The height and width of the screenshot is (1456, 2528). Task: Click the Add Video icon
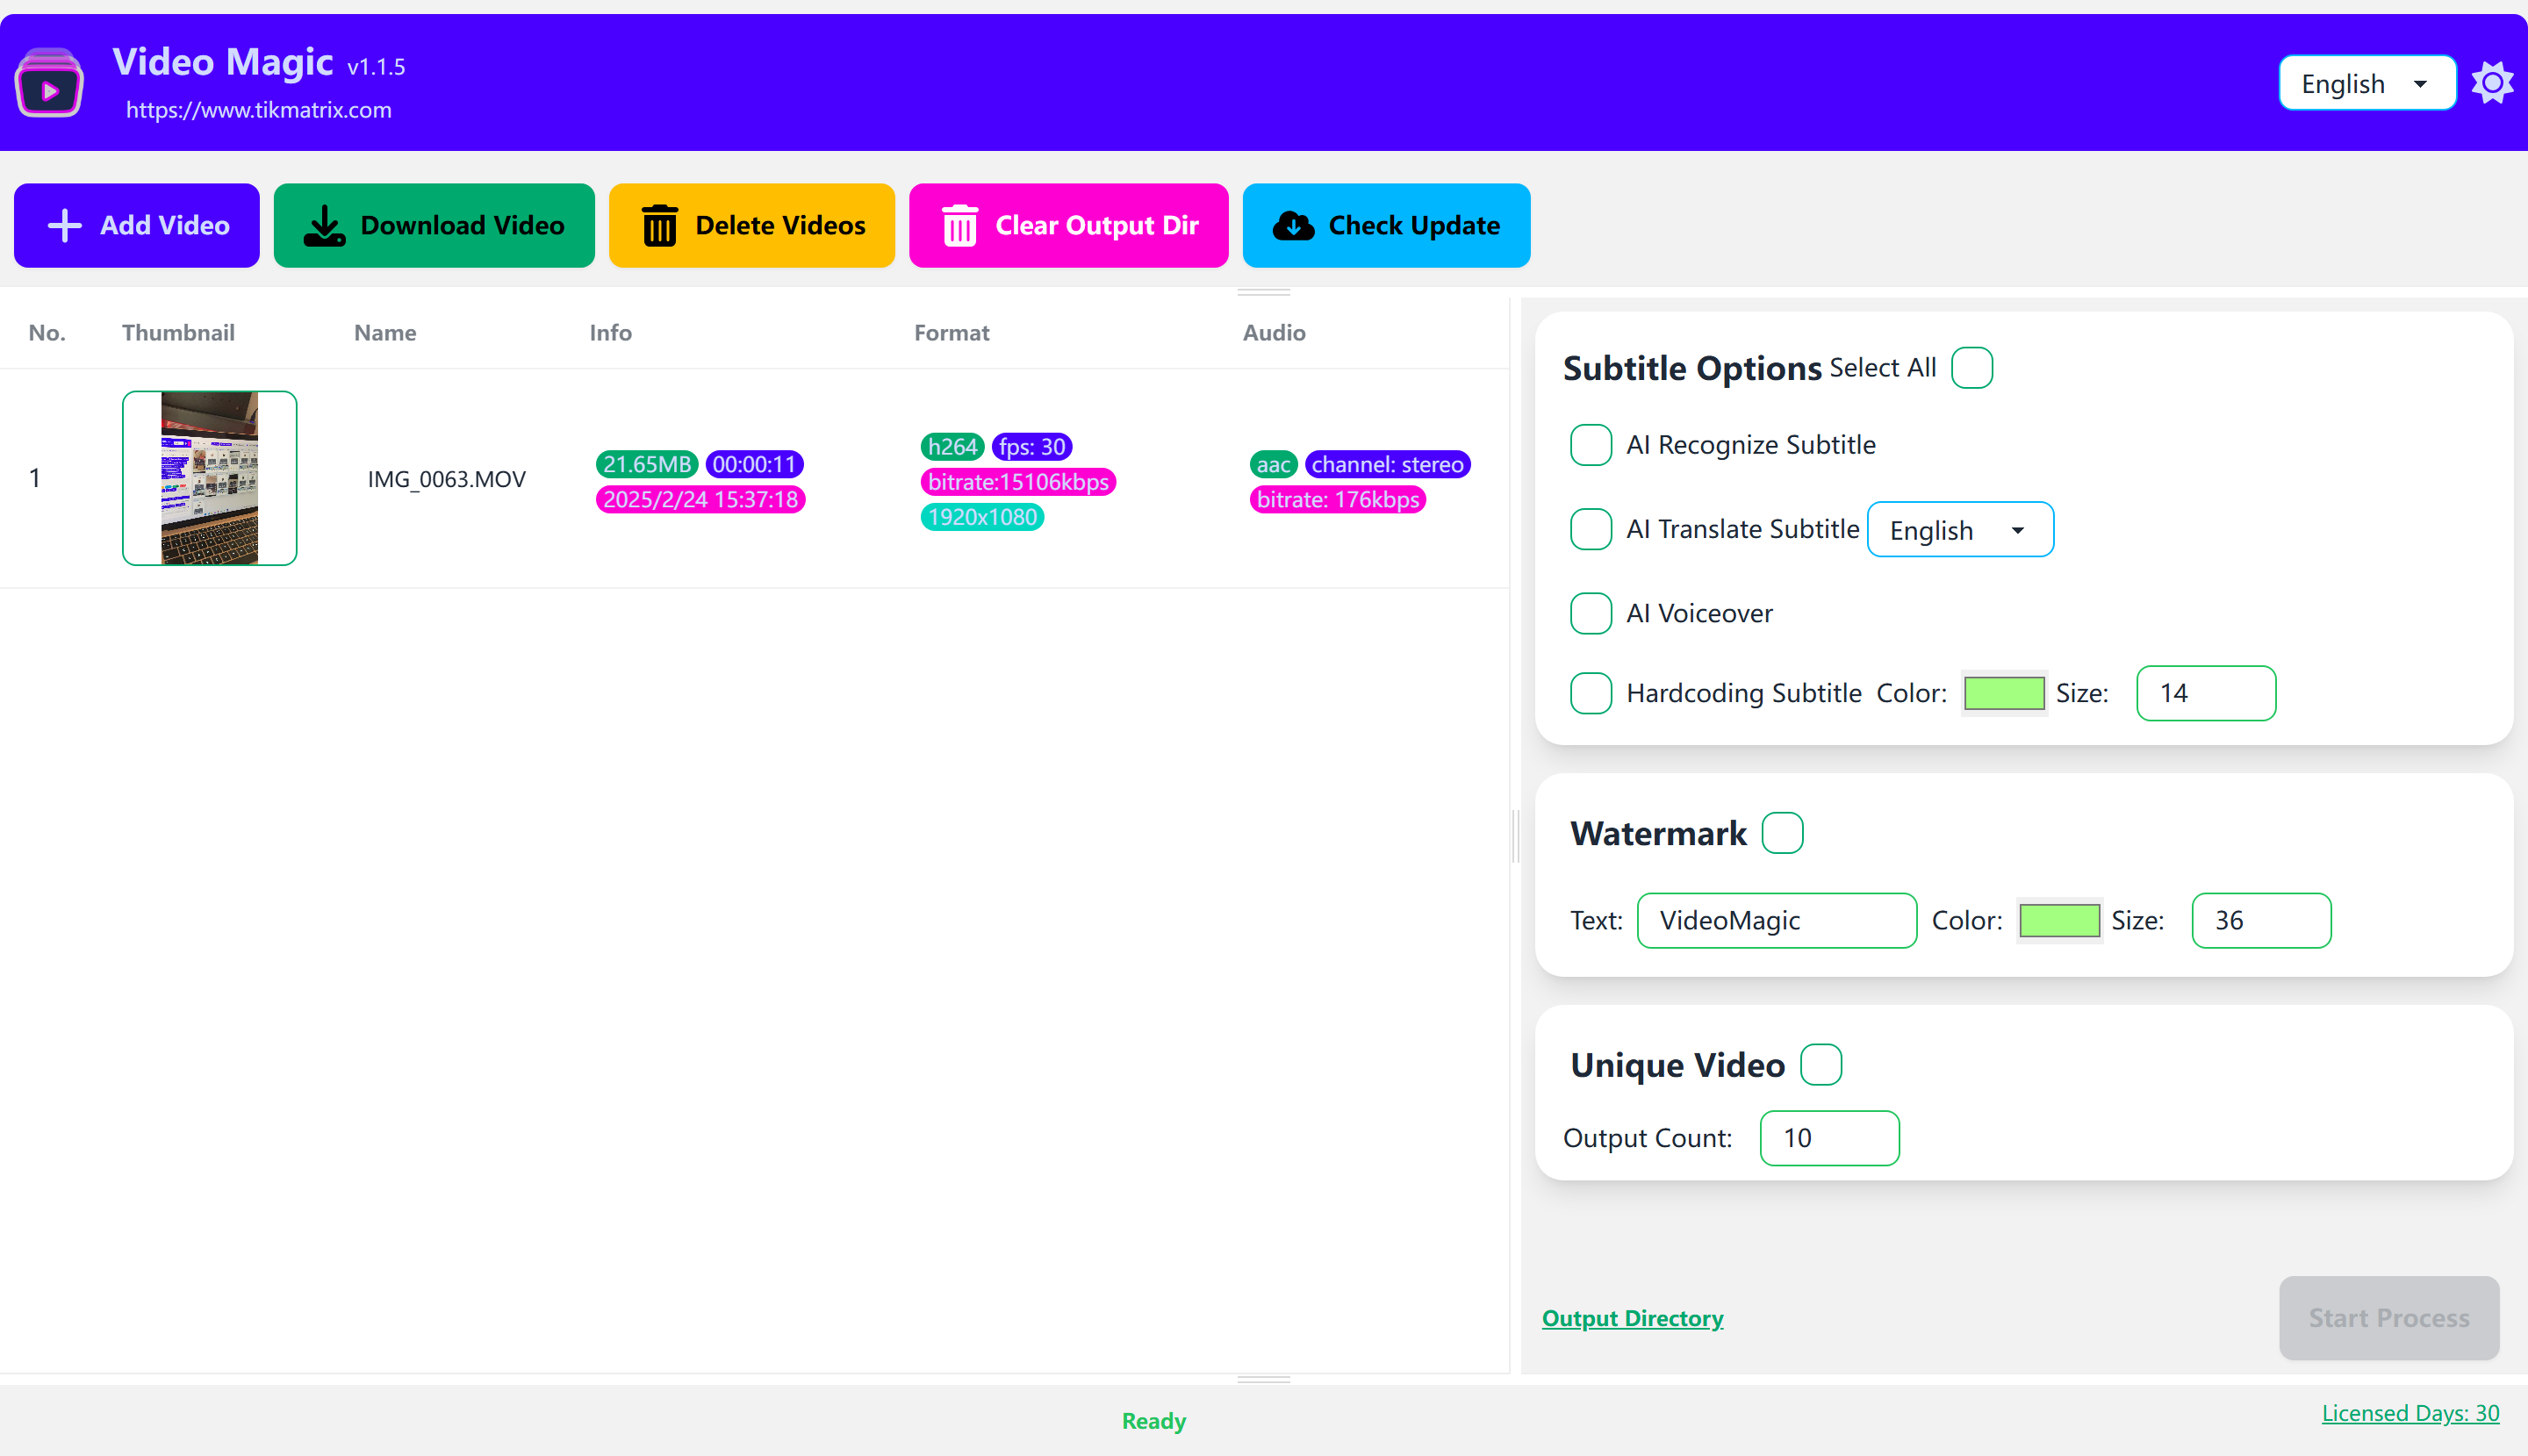point(64,226)
